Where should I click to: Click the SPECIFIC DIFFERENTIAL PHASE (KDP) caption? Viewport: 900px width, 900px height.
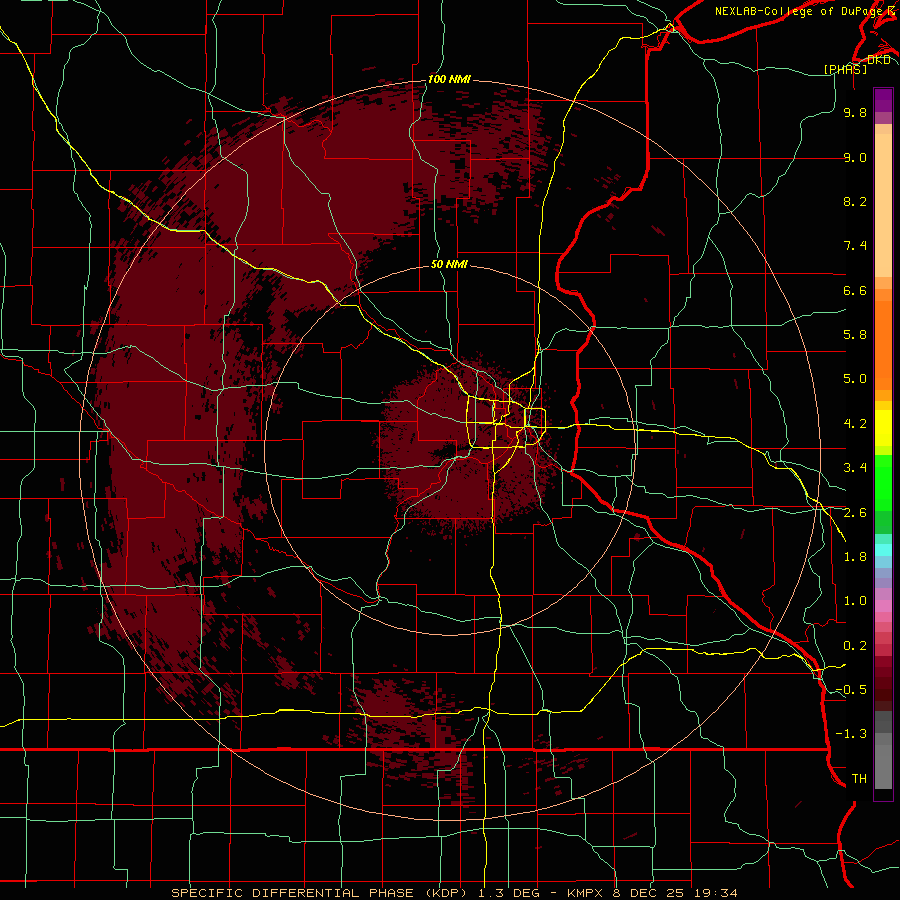click(318, 893)
